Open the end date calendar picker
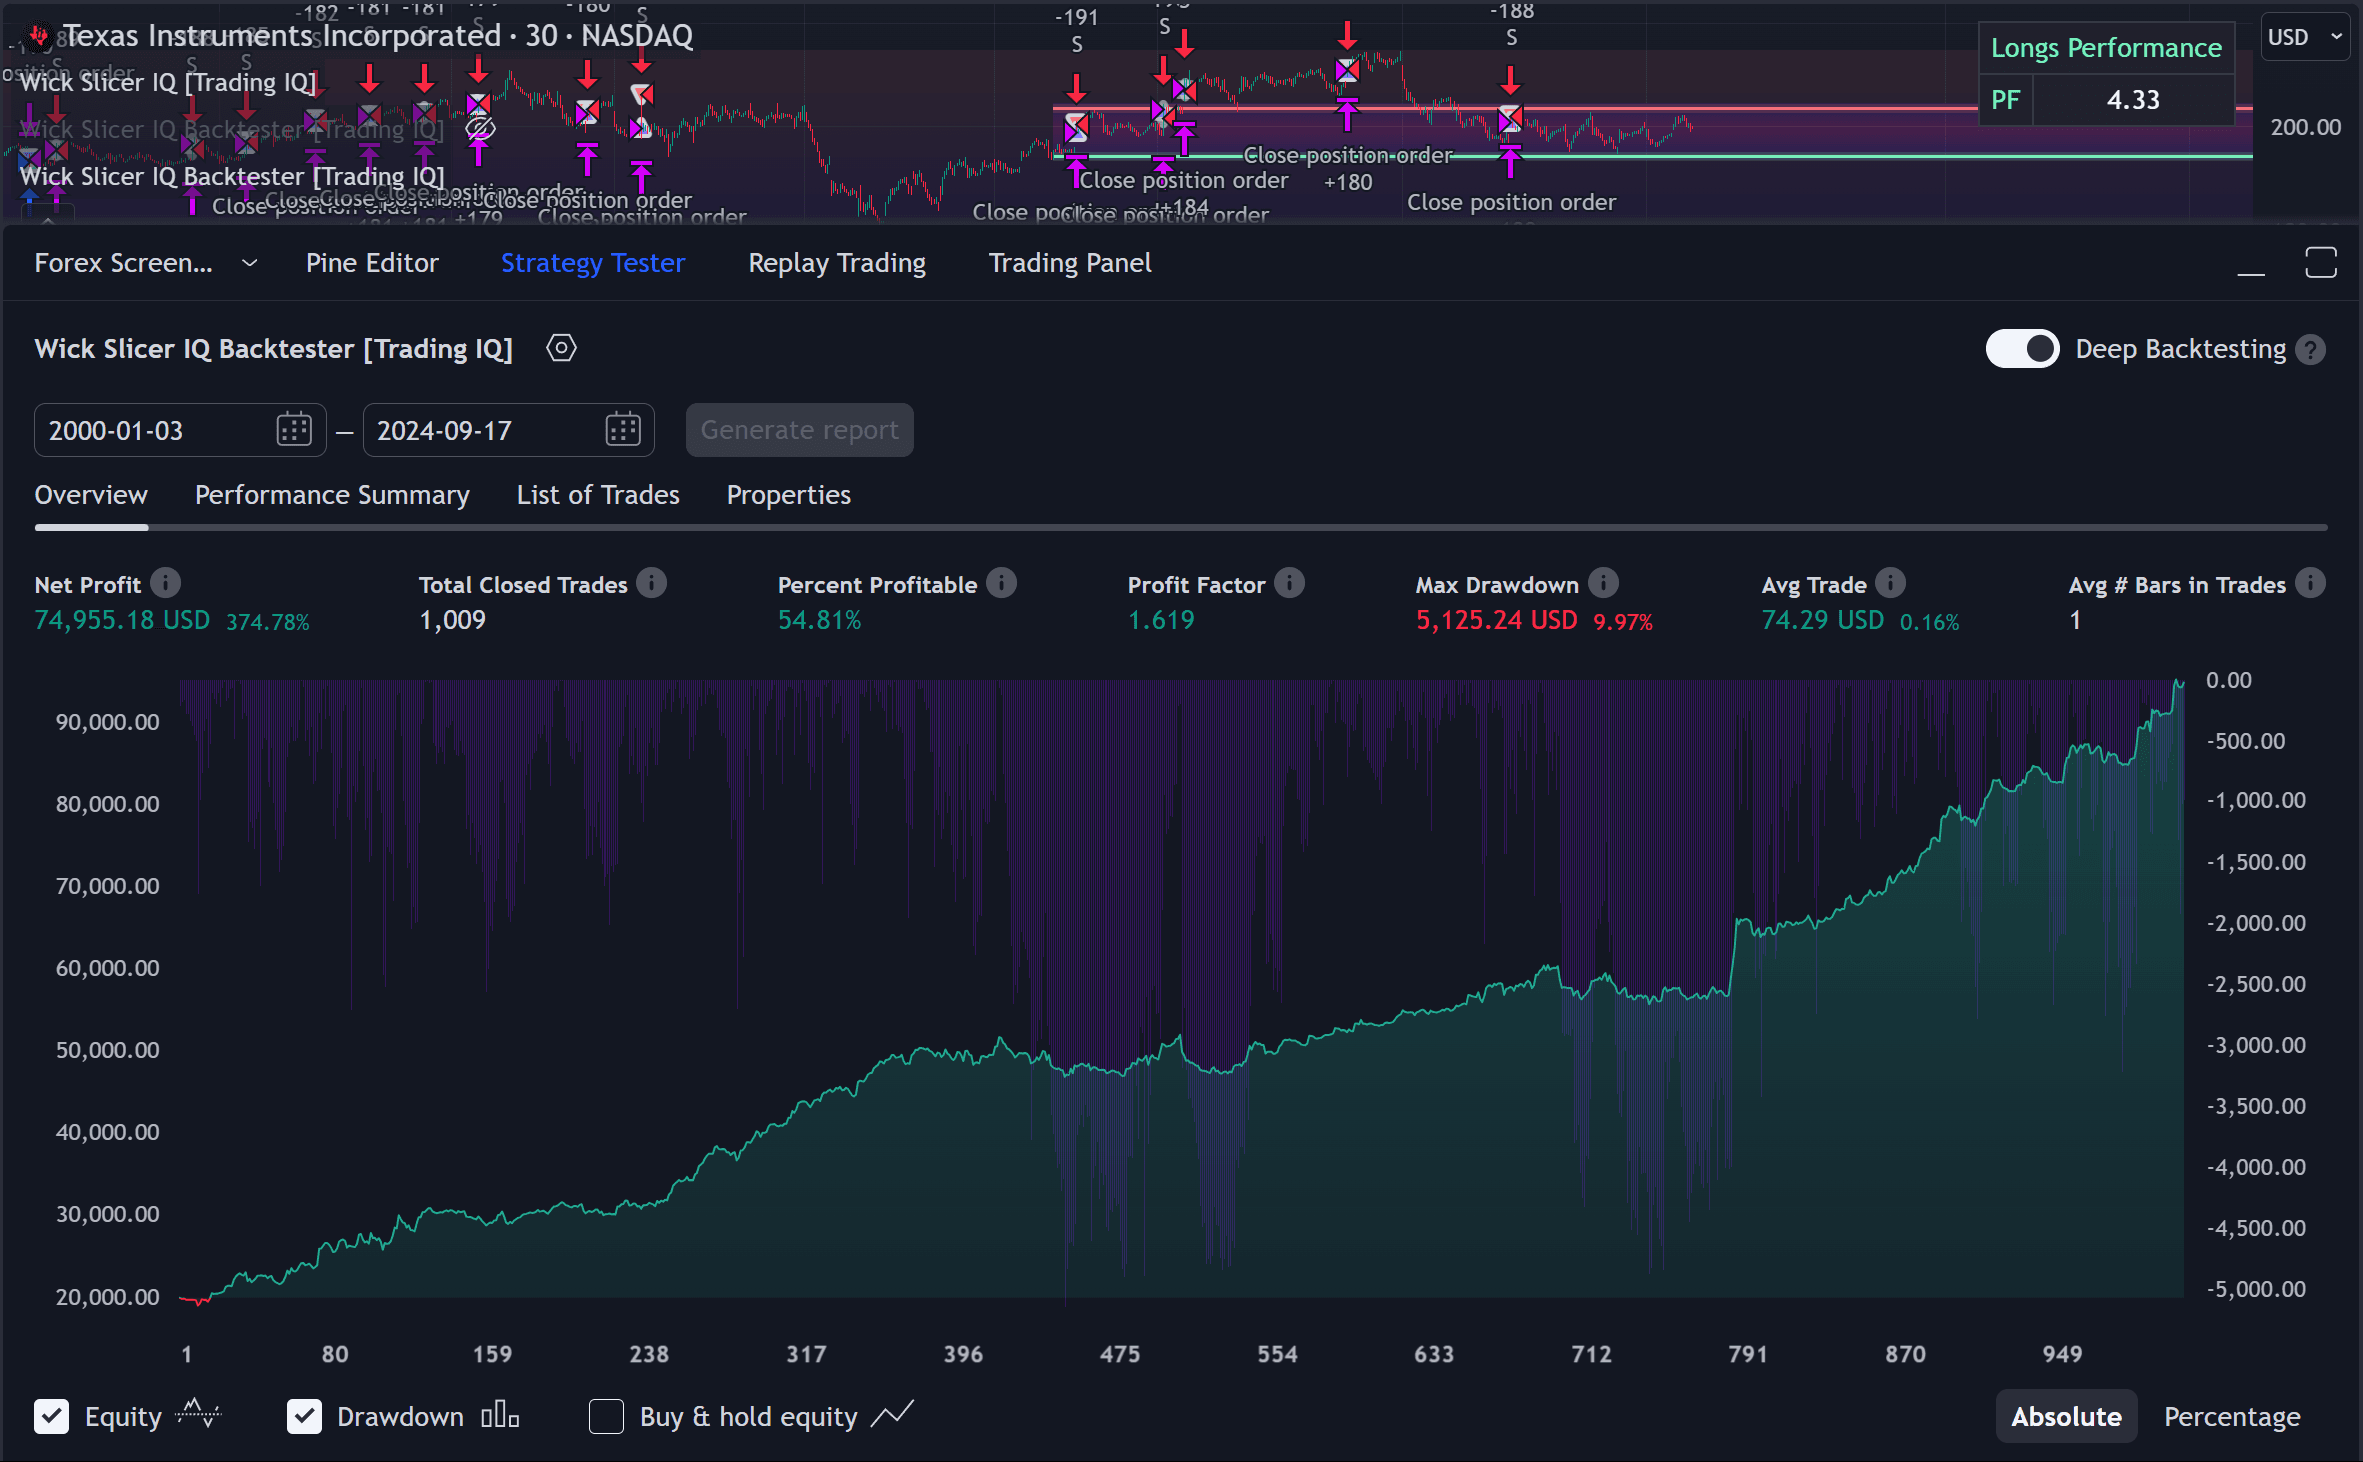The image size is (2363, 1462). (x=622, y=430)
